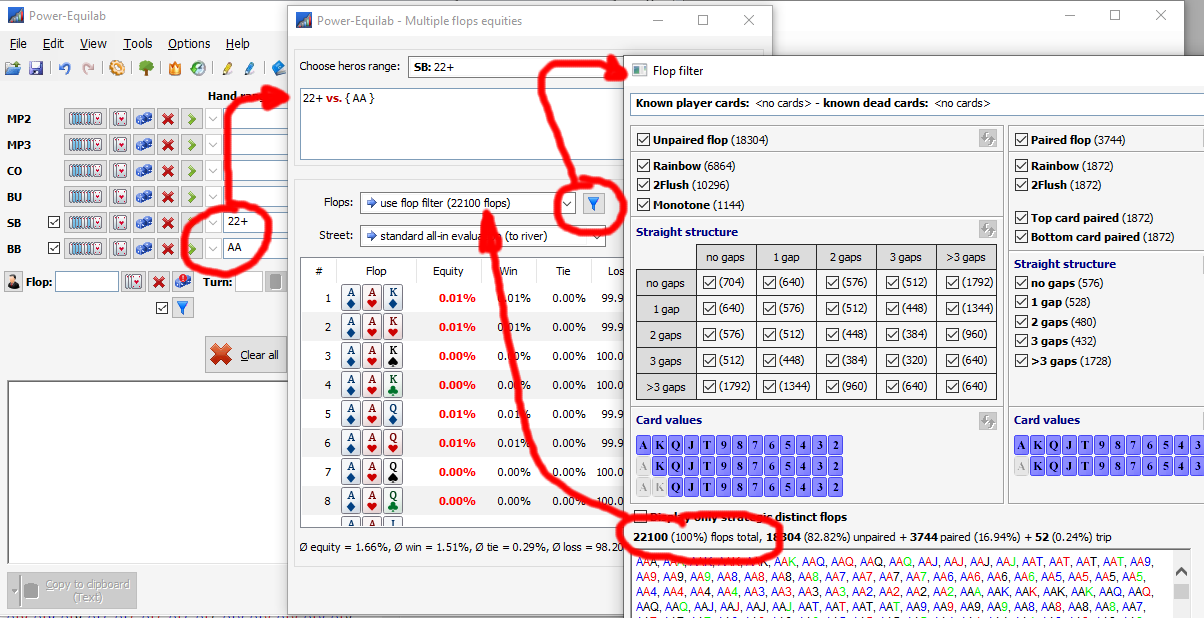Uncheck Bottom card paired checkbox

pos(1021,237)
